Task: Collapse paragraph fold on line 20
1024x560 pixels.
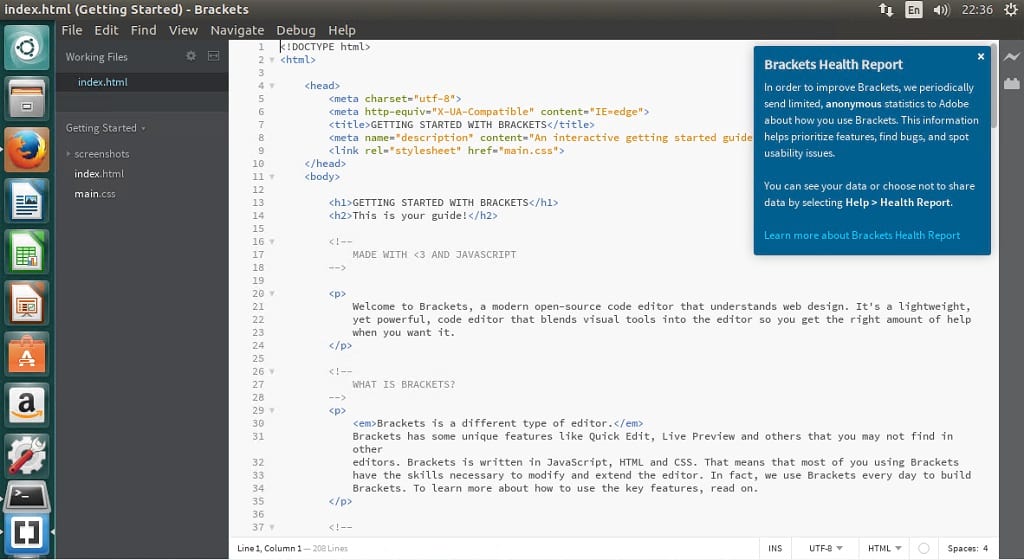Action: pos(272,294)
